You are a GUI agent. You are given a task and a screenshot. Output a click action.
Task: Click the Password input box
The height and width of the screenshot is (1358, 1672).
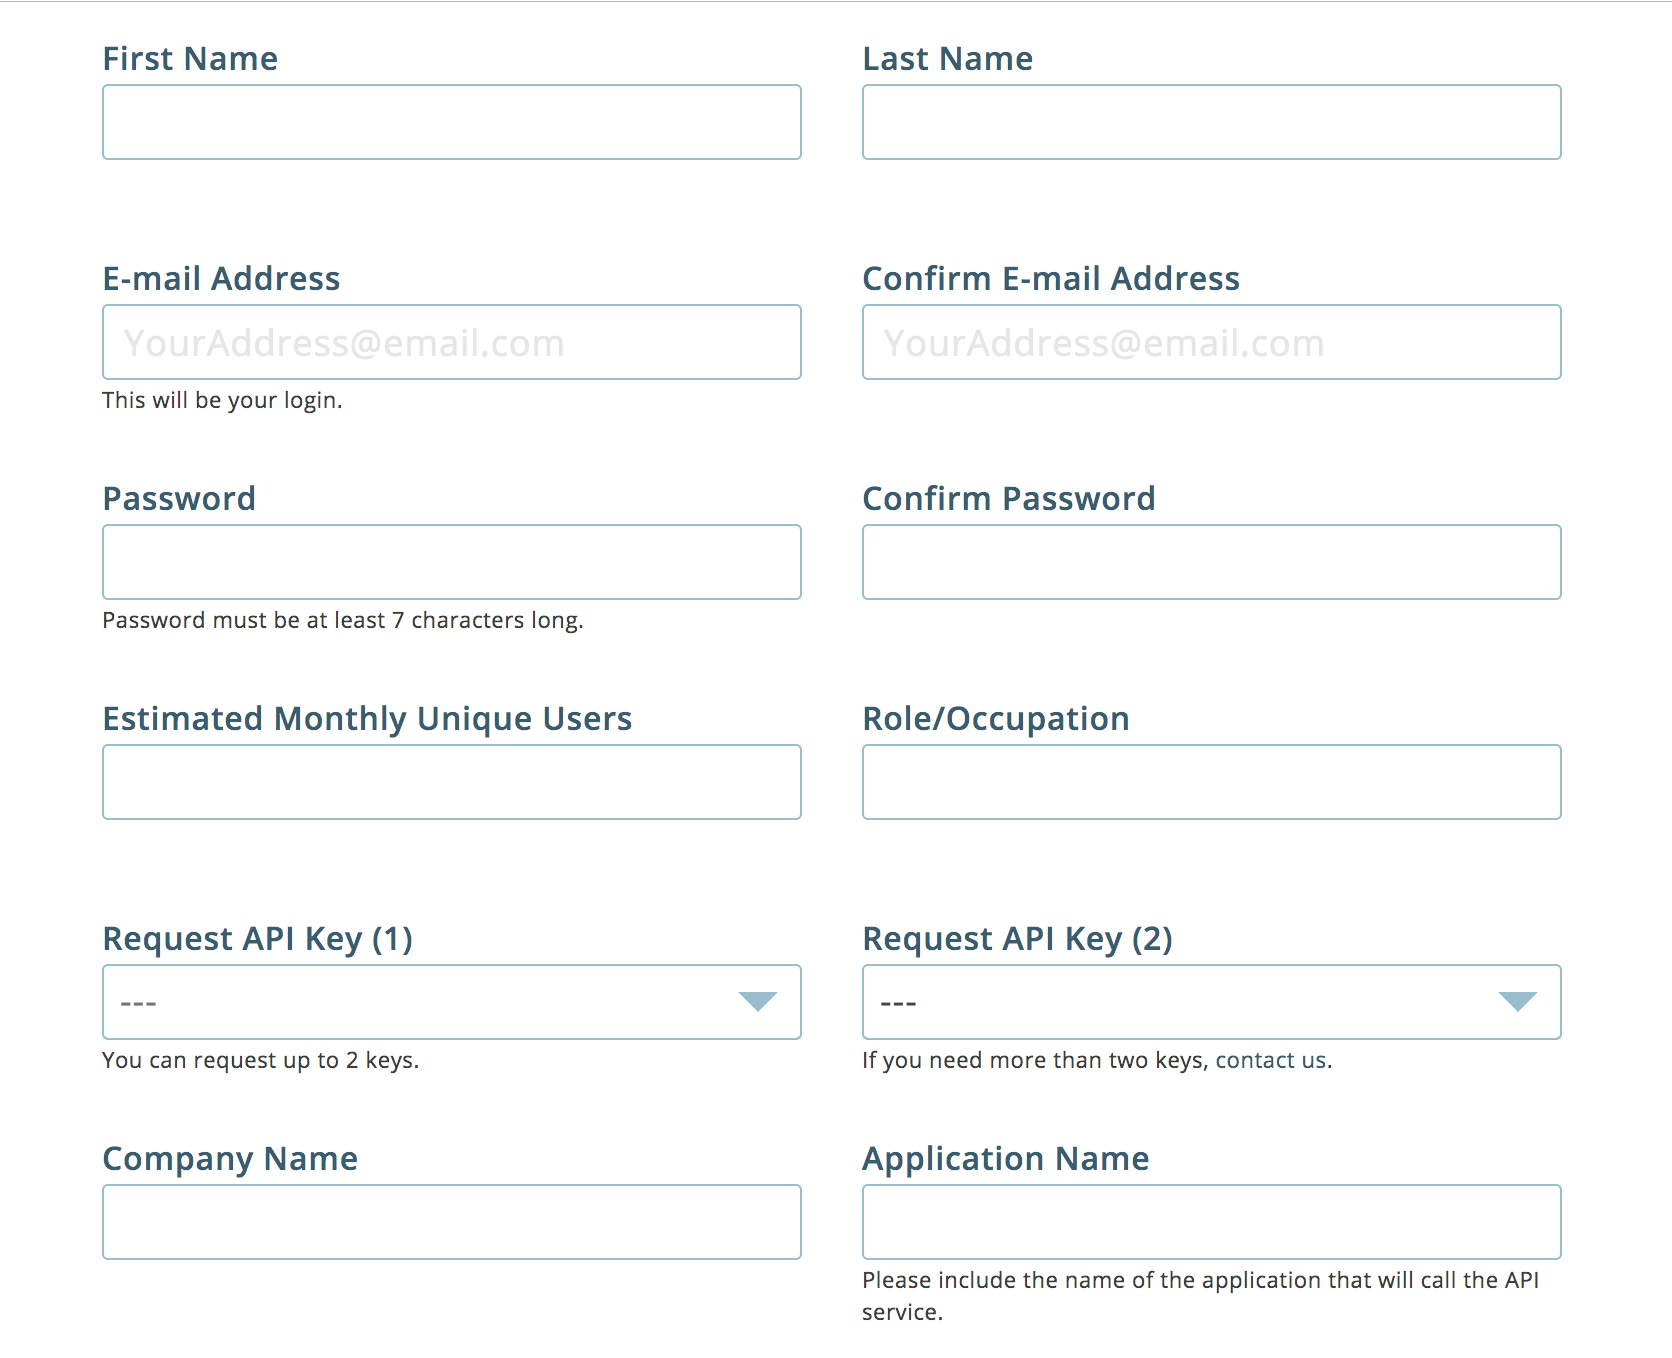click(452, 562)
